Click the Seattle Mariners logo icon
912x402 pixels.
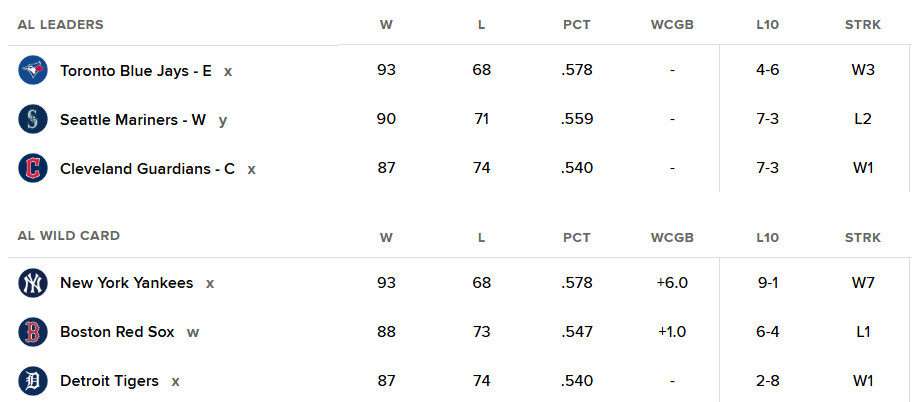click(32, 119)
